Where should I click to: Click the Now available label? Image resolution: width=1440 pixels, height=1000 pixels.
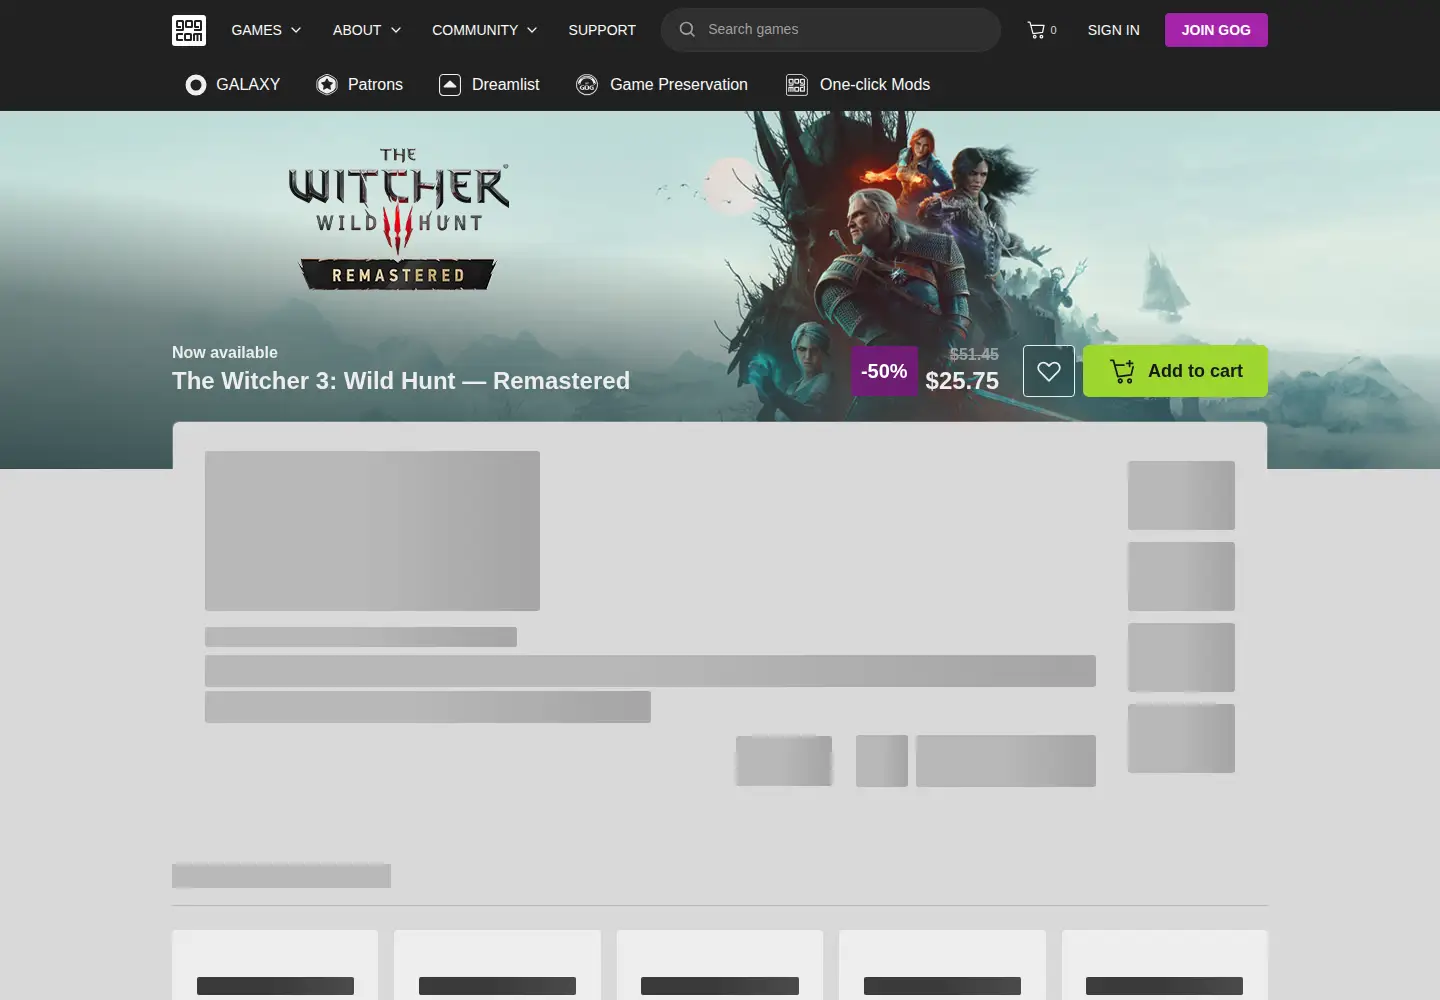tap(225, 352)
